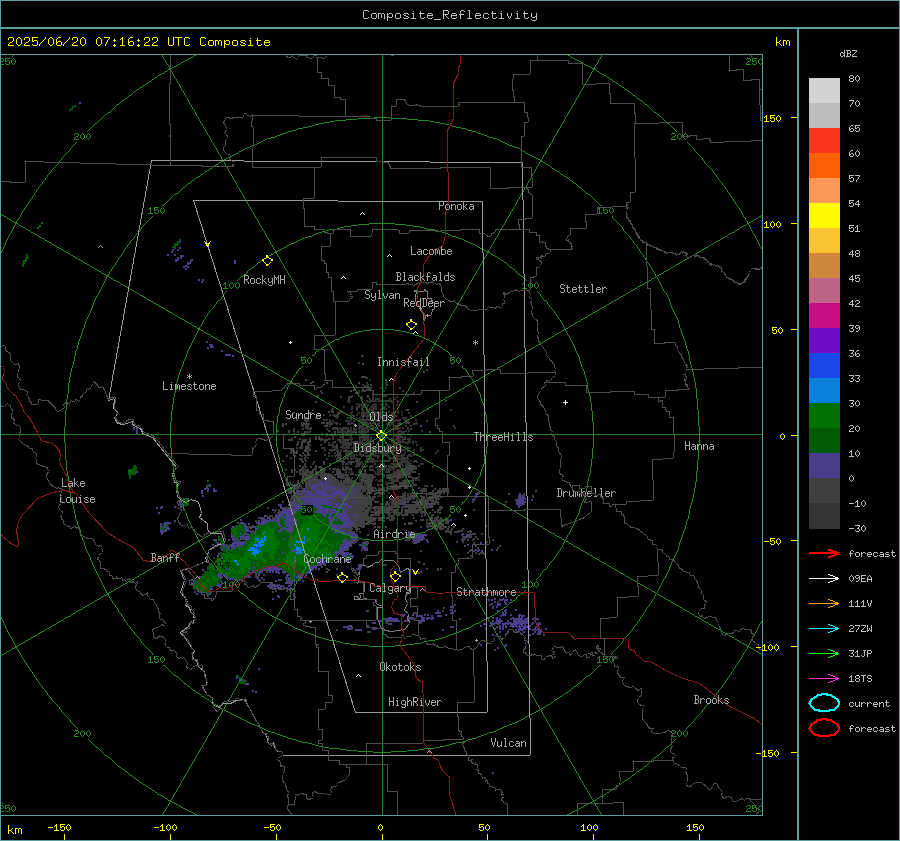
Task: Click the purple echo cluster south of Strathmore
Action: (514, 623)
